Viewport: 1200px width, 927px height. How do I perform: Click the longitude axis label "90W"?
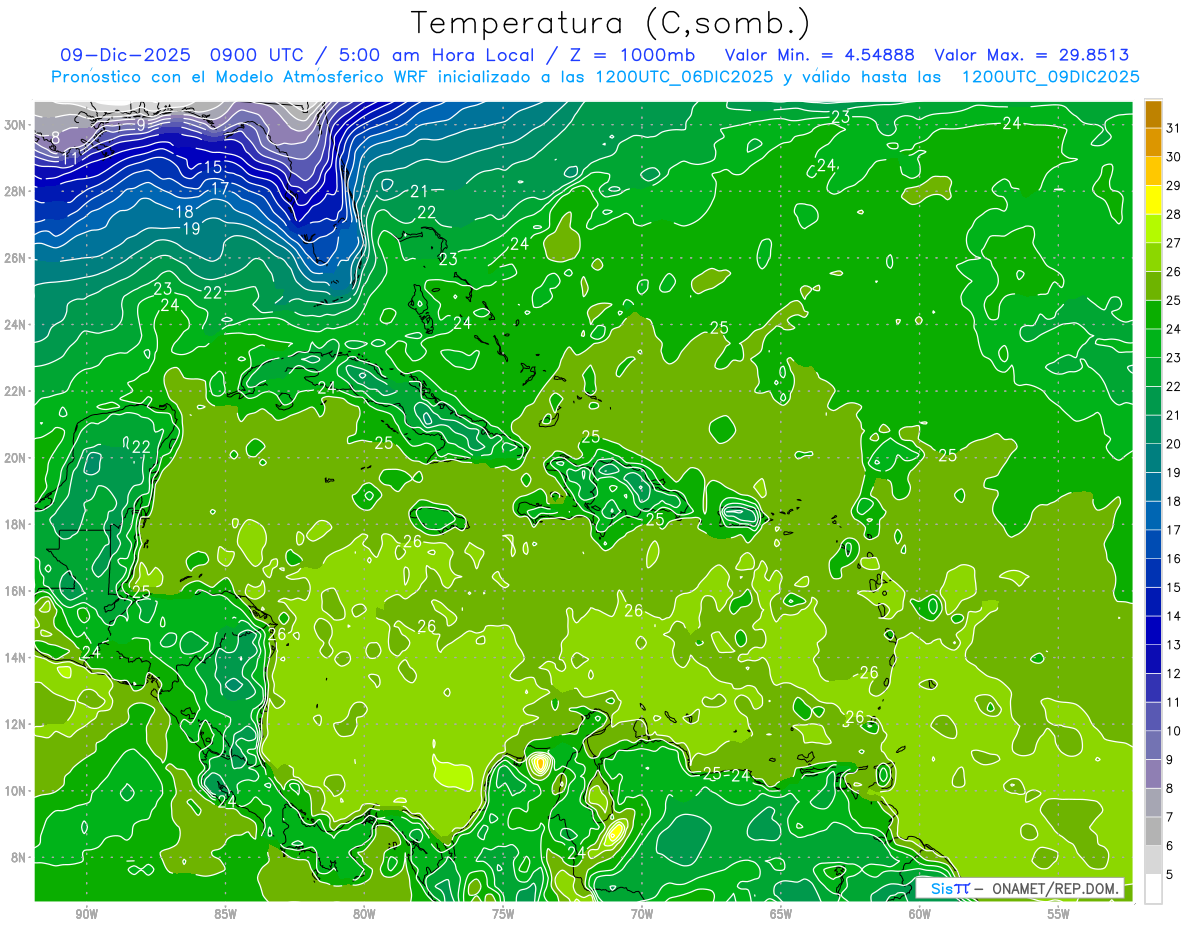coord(86,913)
